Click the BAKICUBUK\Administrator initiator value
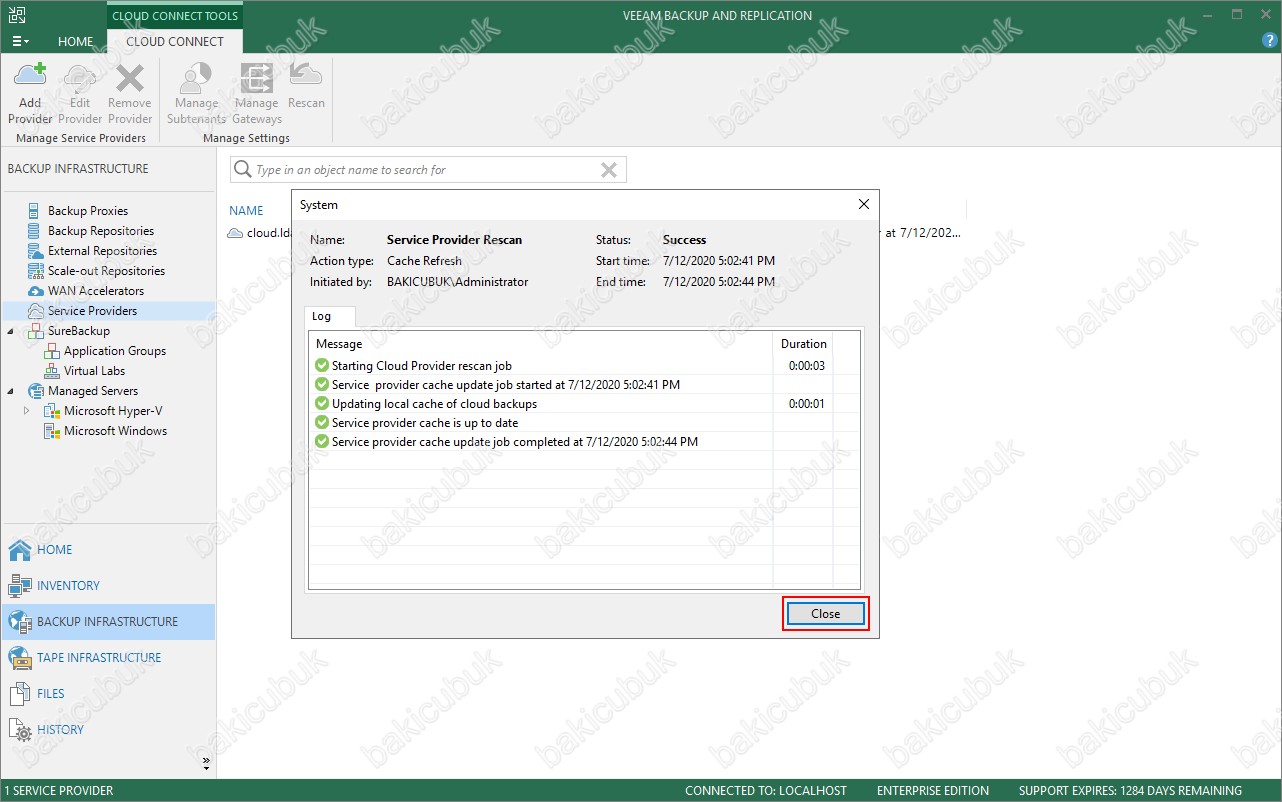Screen dimensions: 1282x802 click(457, 282)
